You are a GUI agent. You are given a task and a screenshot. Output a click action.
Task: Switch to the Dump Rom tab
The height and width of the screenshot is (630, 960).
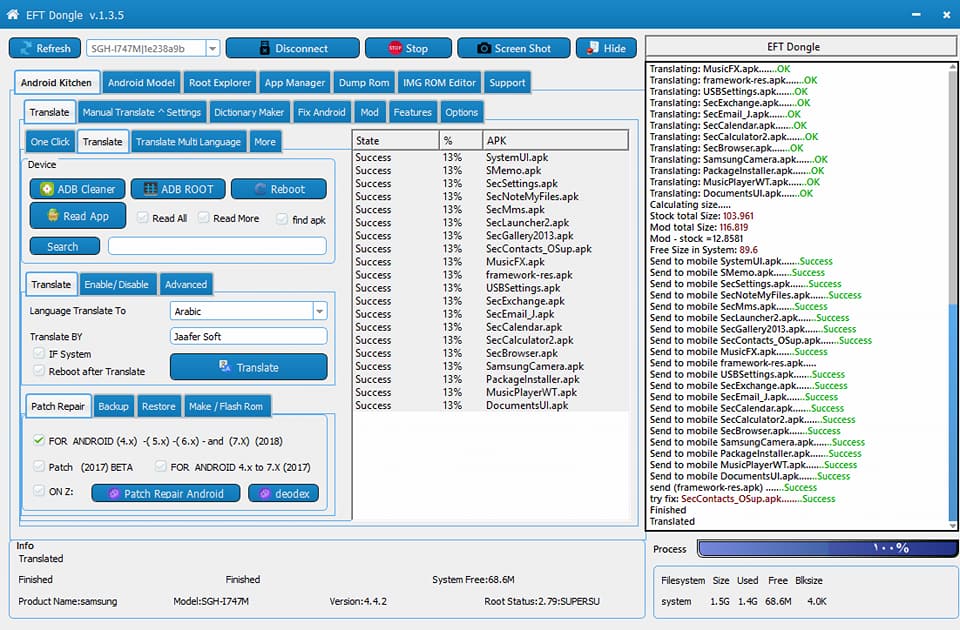(x=364, y=83)
